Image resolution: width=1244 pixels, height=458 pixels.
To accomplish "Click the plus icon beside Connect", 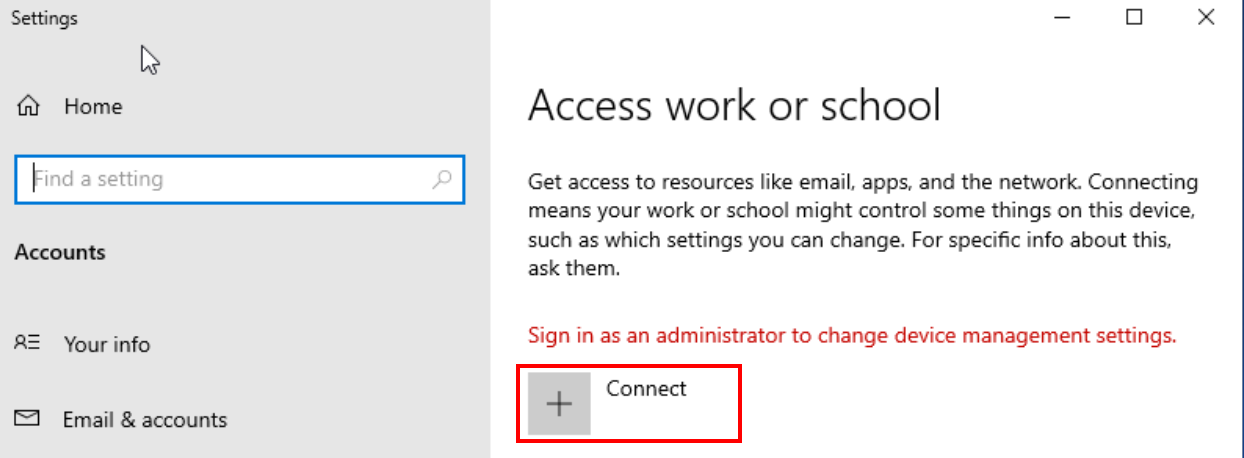I will [x=559, y=403].
